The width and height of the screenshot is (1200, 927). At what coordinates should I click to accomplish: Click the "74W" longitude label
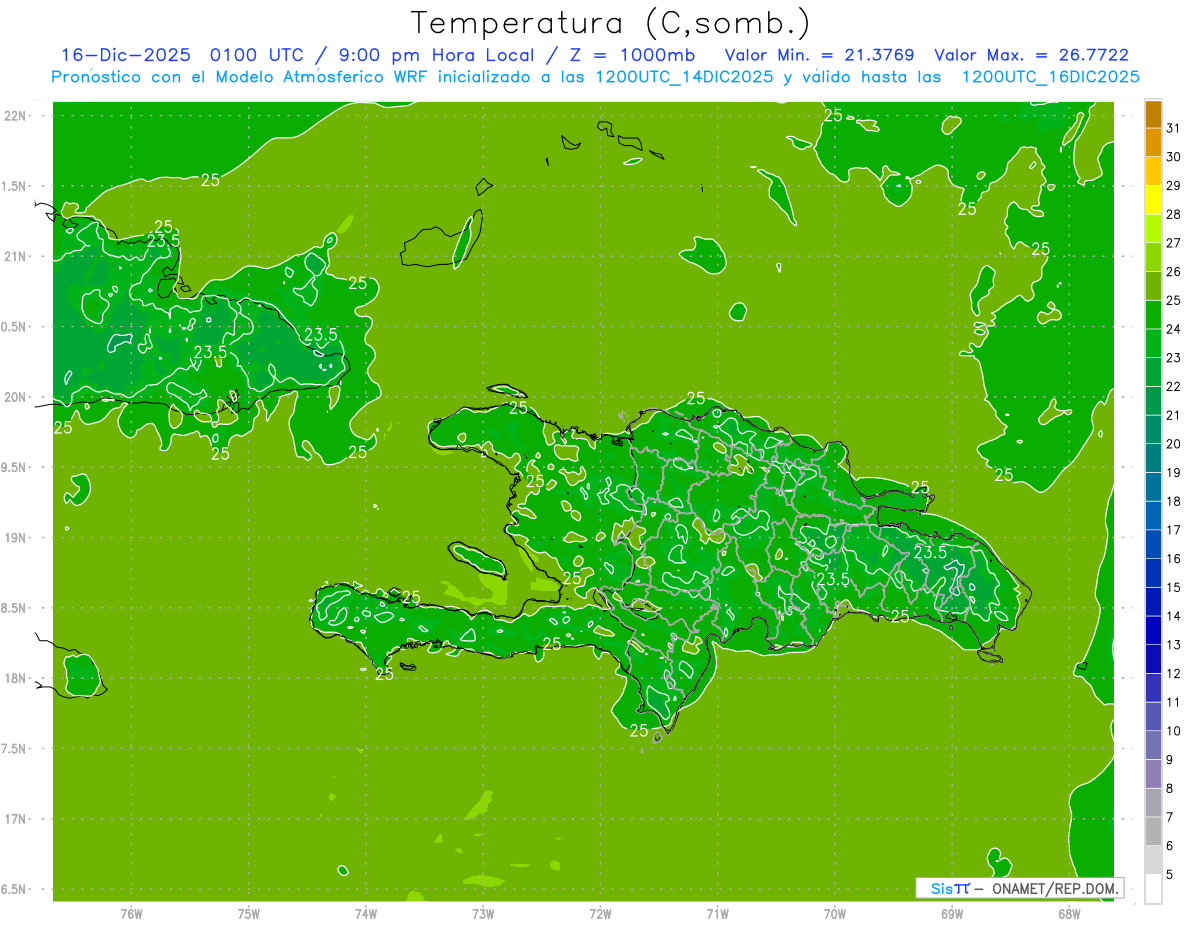[366, 913]
